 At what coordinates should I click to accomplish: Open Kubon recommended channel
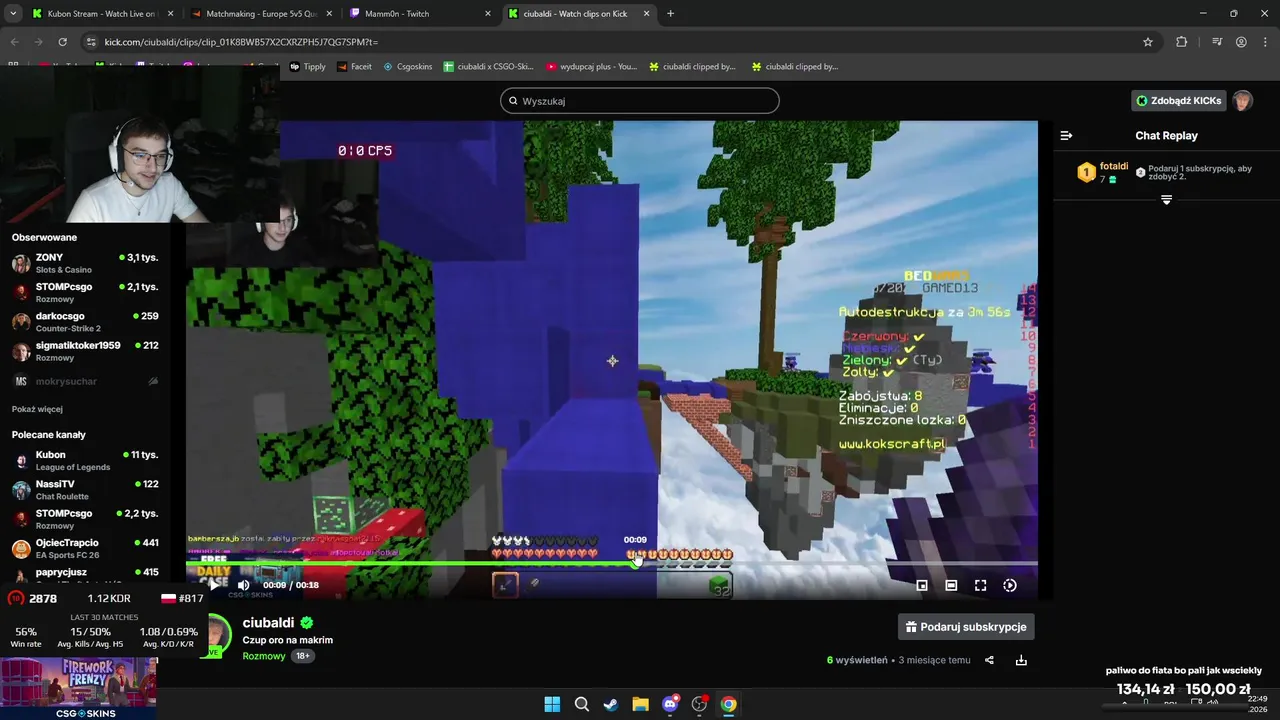pos(86,460)
